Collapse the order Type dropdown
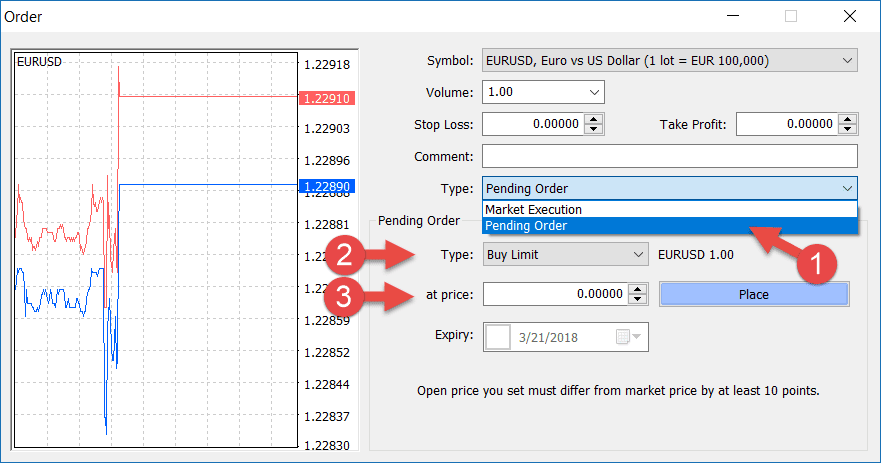 pos(847,188)
